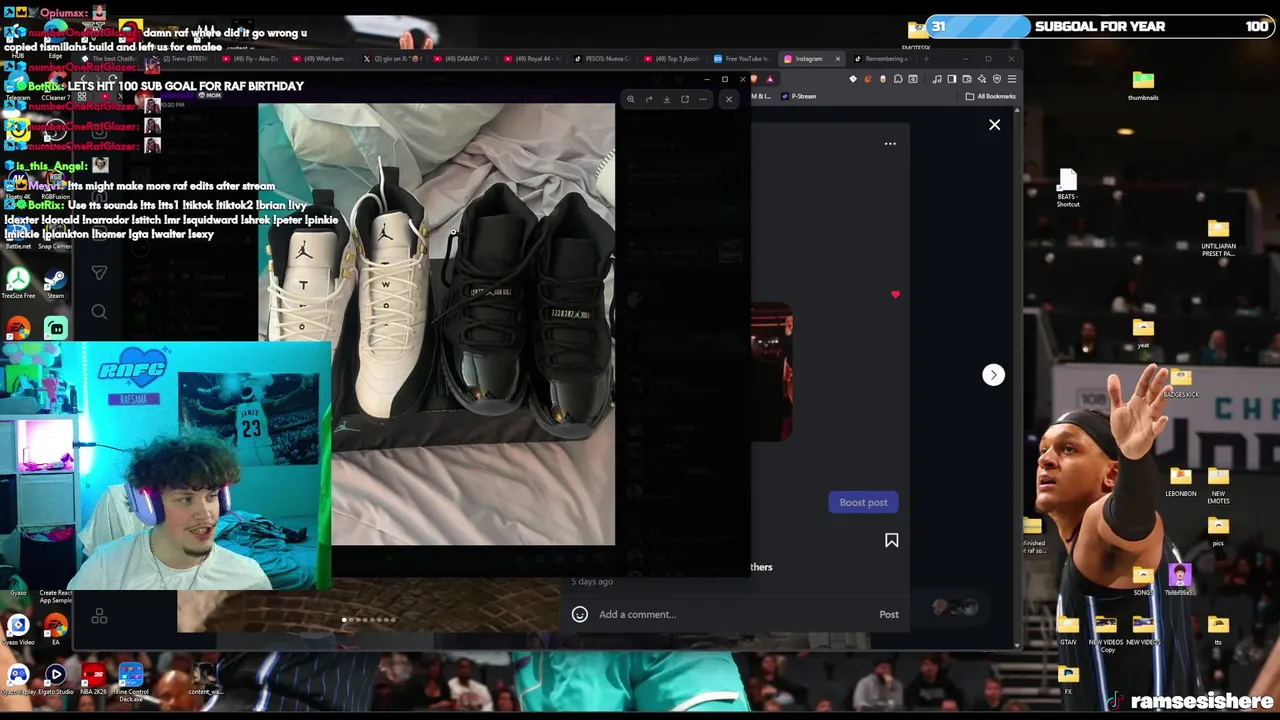
Task: Switch to 'The best ChatBot' tab
Action: click(112, 59)
